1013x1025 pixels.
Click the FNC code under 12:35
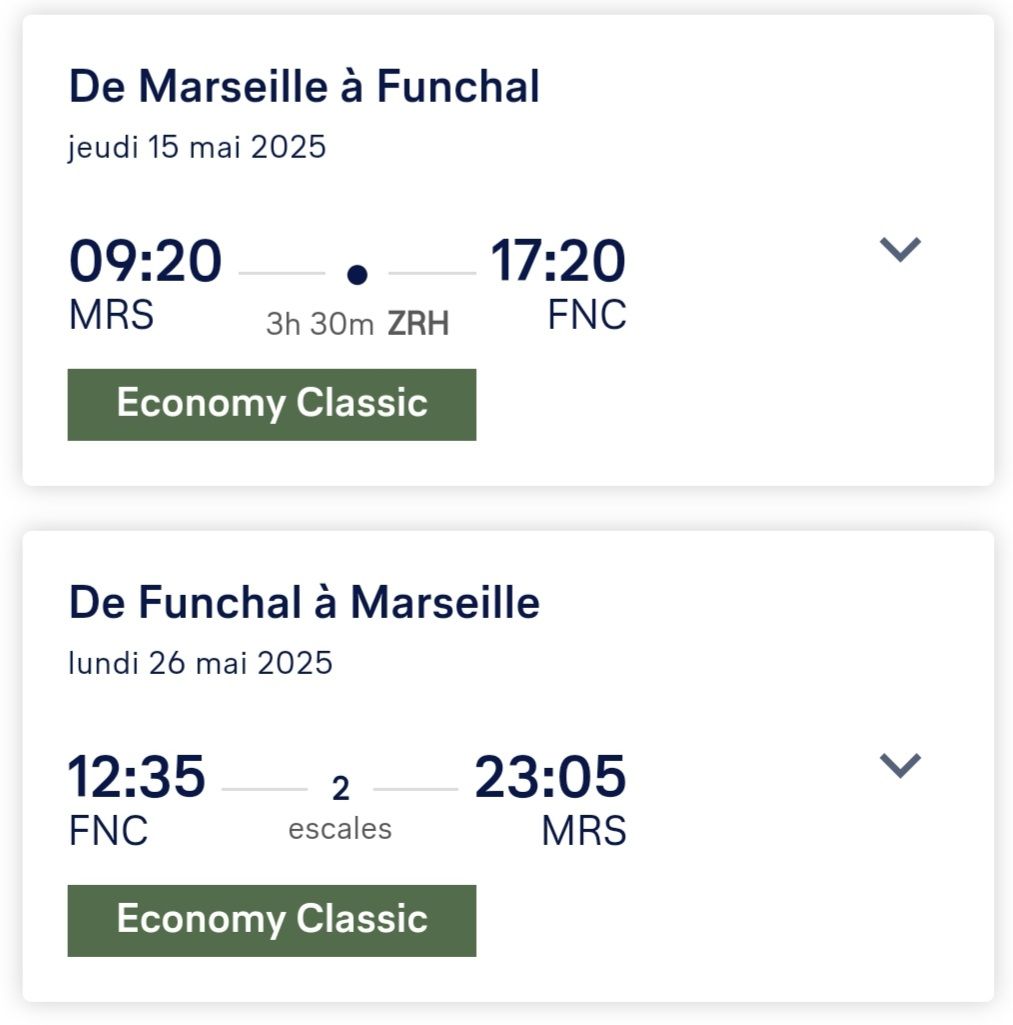108,831
